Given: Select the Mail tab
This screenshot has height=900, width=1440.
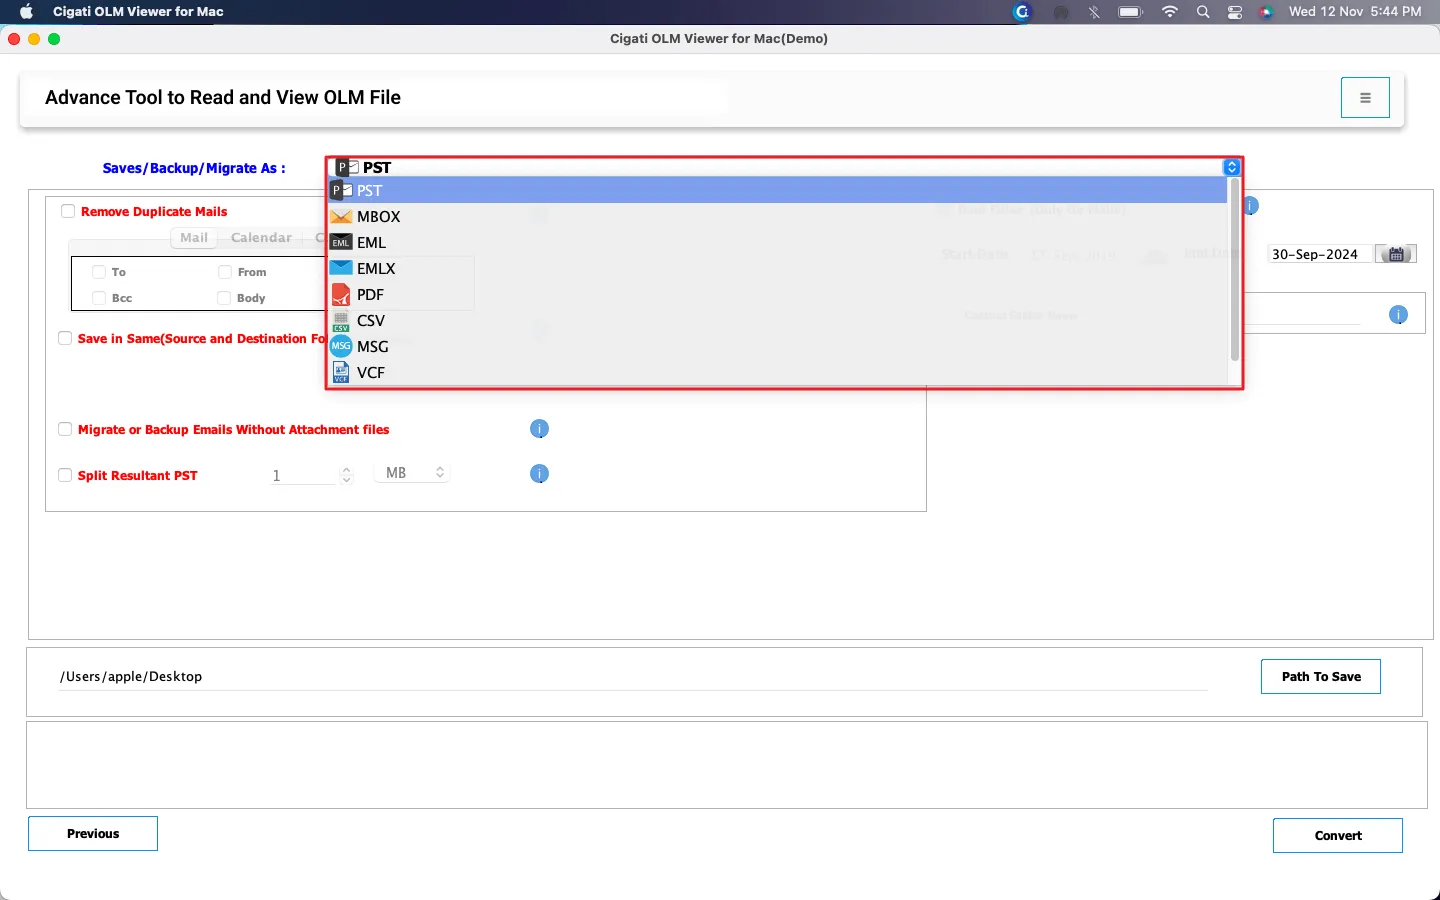Looking at the screenshot, I should 194,238.
